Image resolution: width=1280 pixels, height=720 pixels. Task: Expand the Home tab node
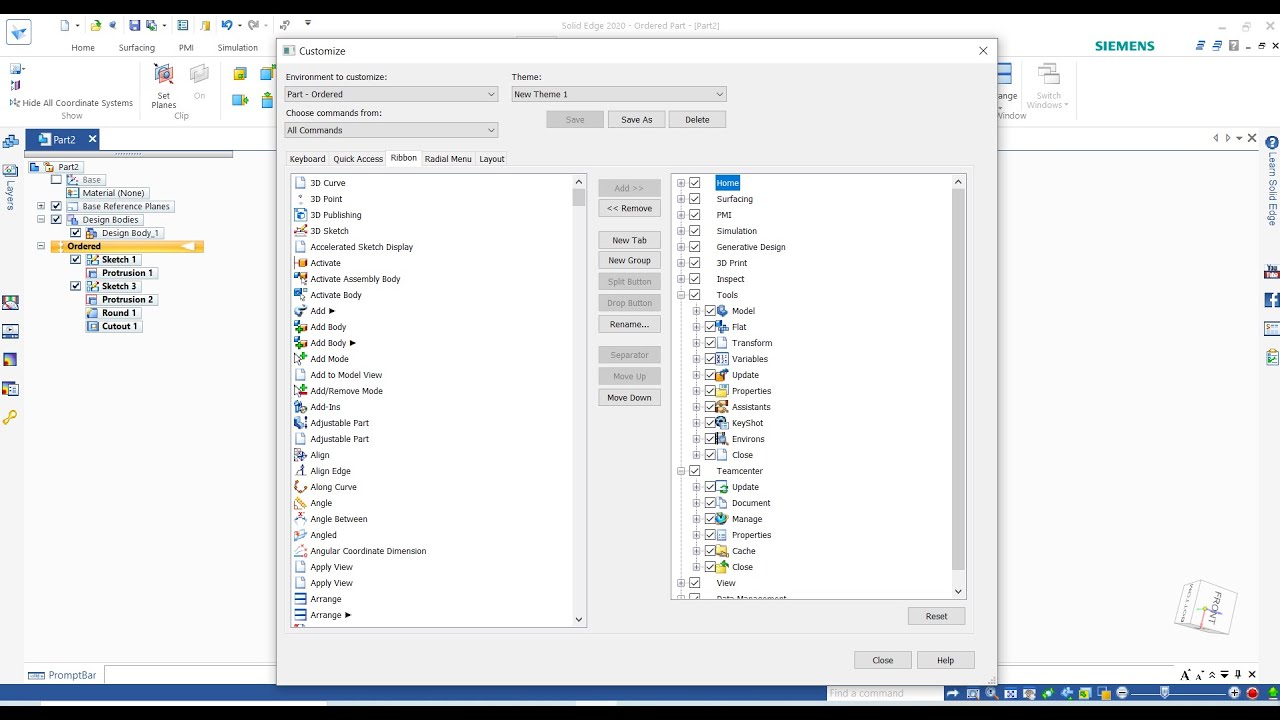(681, 183)
